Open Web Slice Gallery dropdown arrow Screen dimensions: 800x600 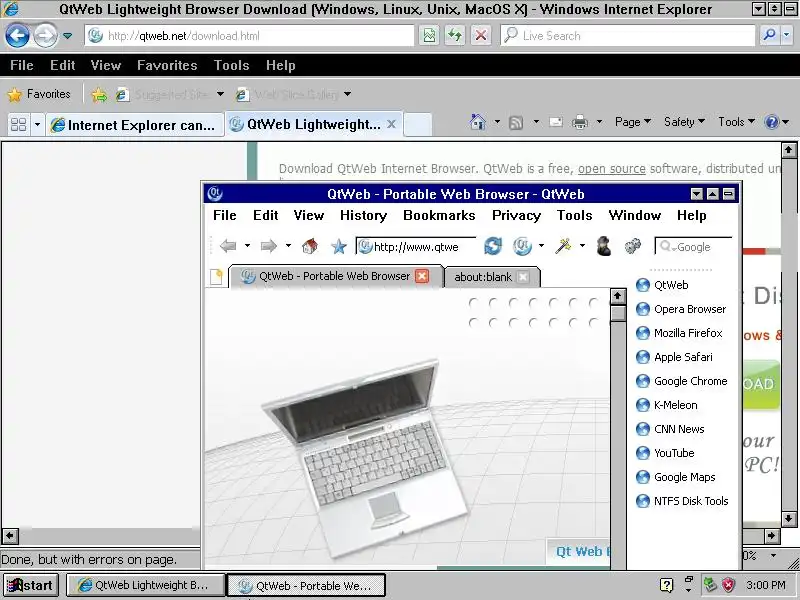tap(347, 94)
